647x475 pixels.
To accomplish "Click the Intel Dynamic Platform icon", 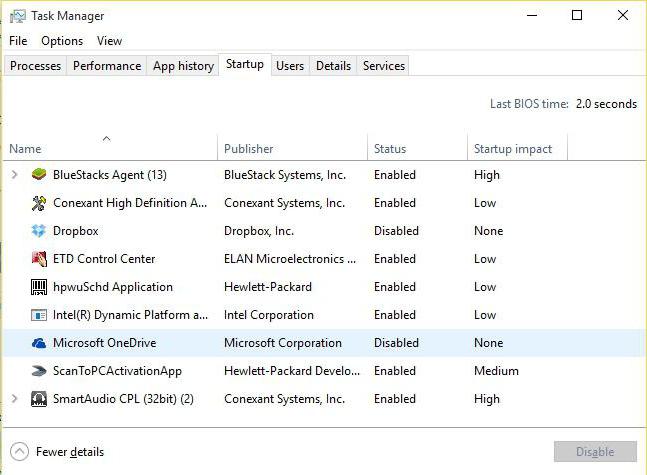I will point(39,315).
